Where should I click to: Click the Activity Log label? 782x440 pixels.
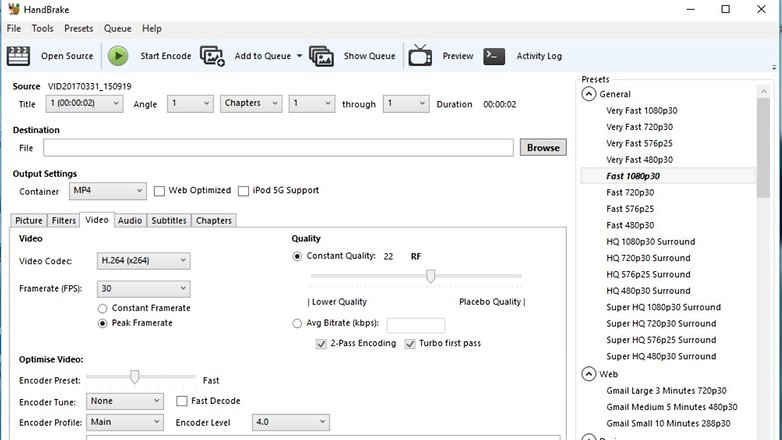tap(539, 56)
